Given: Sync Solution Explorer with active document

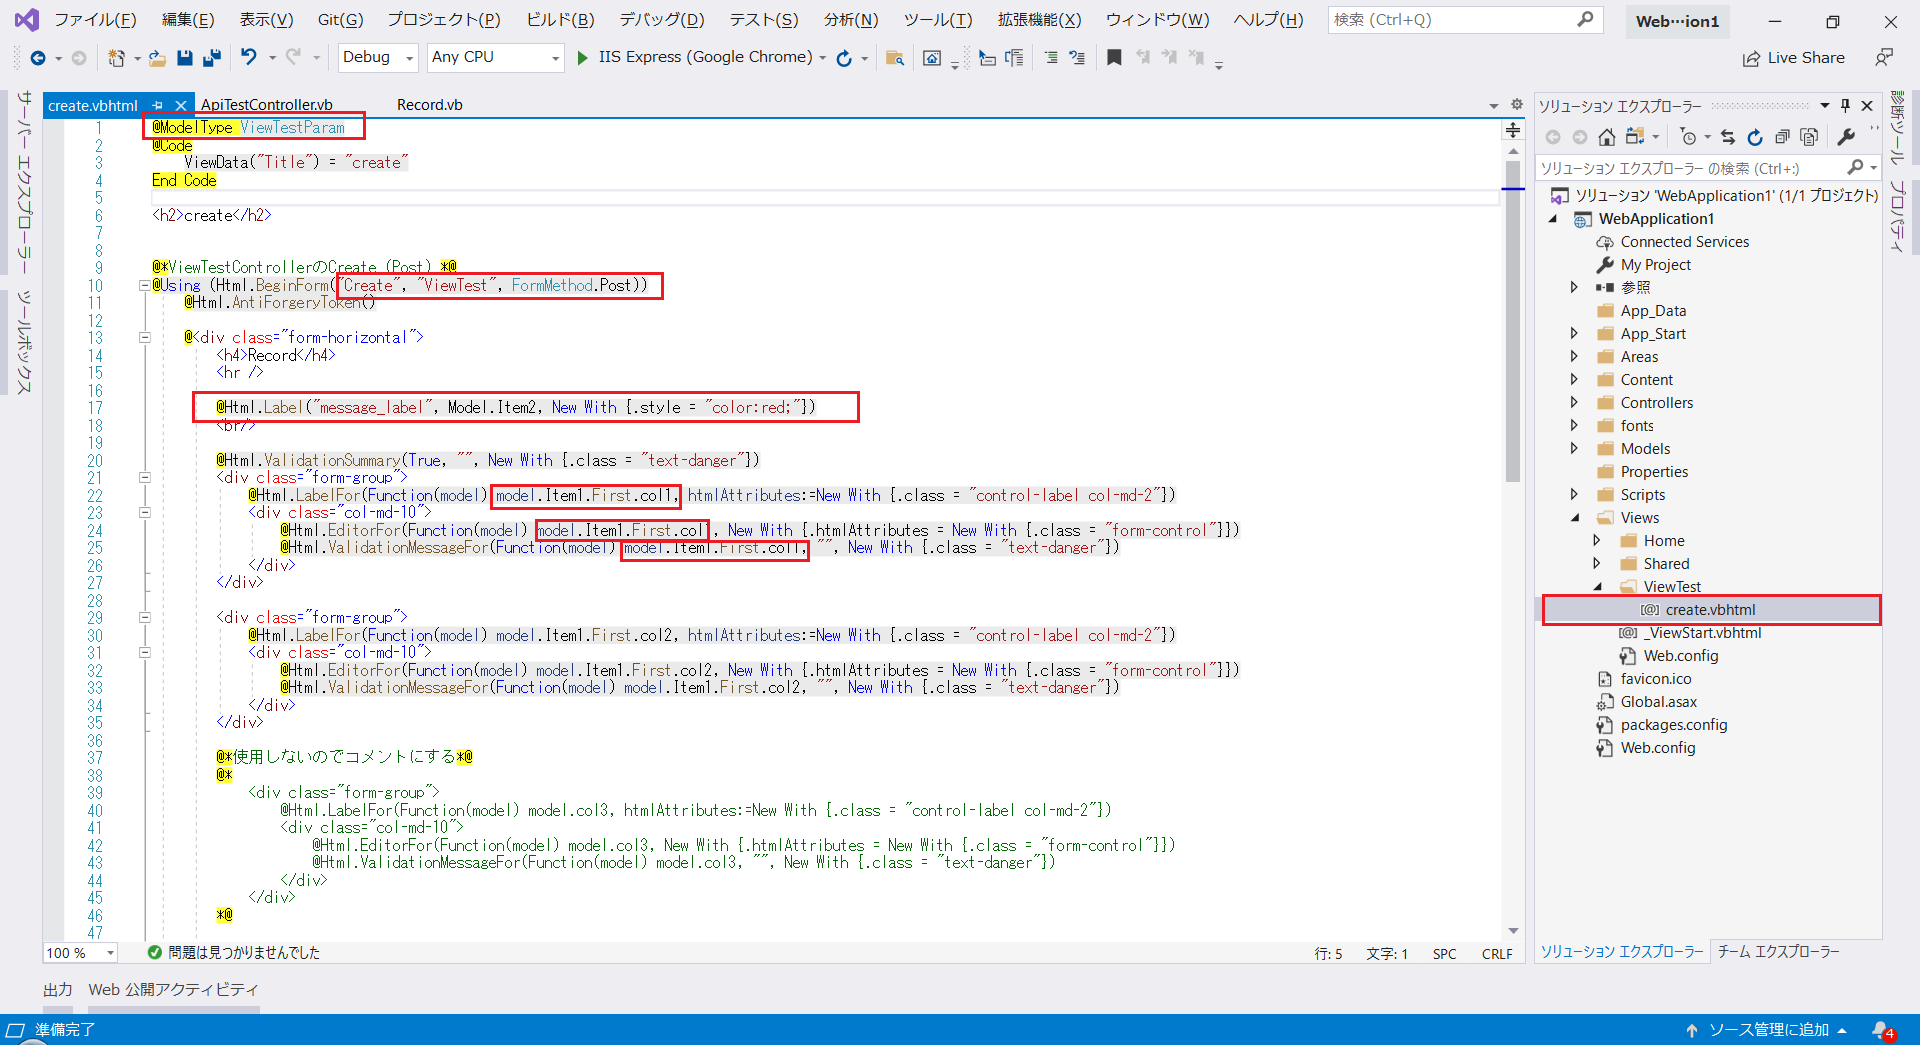Looking at the screenshot, I should coord(1729,137).
